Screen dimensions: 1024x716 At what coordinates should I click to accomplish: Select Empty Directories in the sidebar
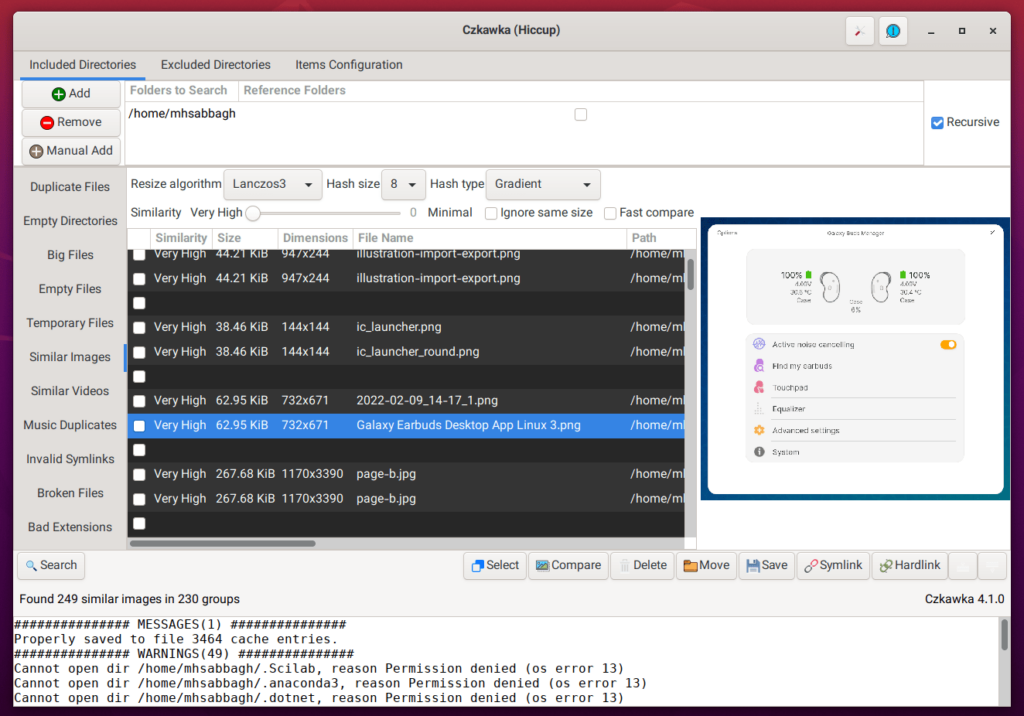point(70,221)
